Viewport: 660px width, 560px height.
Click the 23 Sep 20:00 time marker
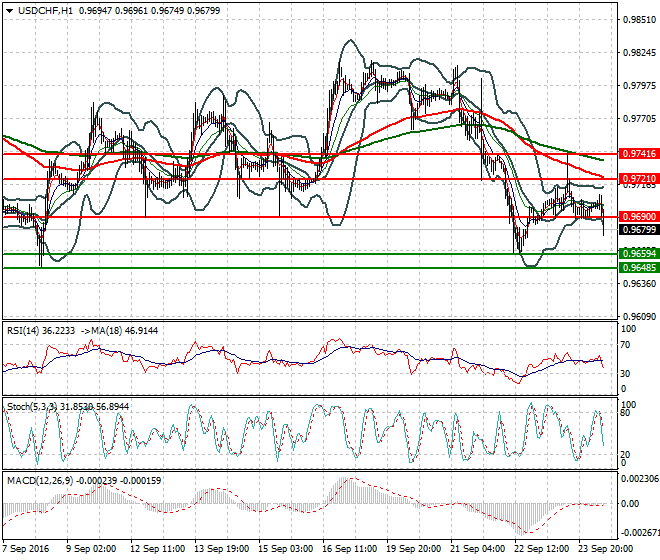point(606,549)
